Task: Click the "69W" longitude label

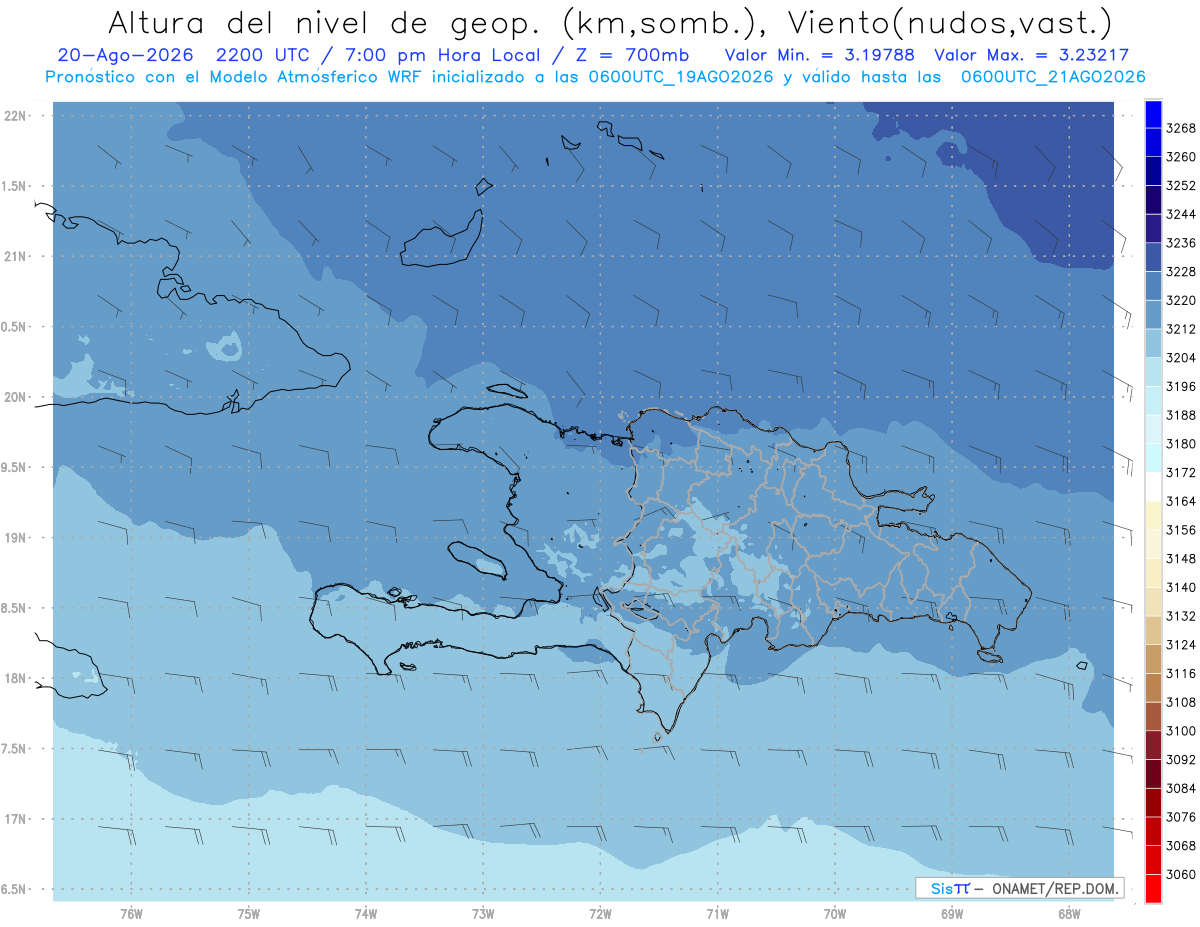Action: [x=952, y=914]
